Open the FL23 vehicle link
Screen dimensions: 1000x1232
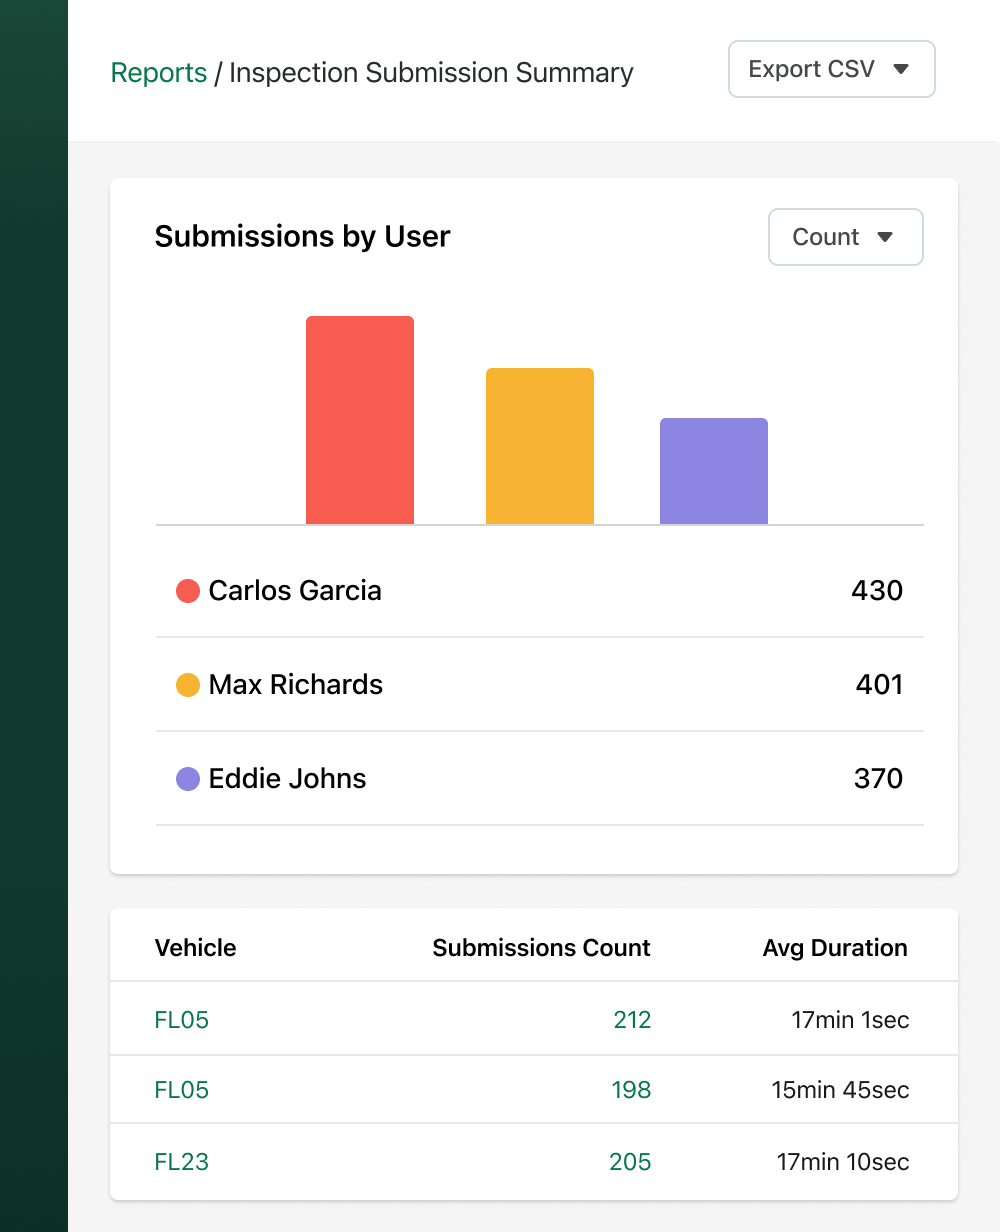[x=182, y=1162]
